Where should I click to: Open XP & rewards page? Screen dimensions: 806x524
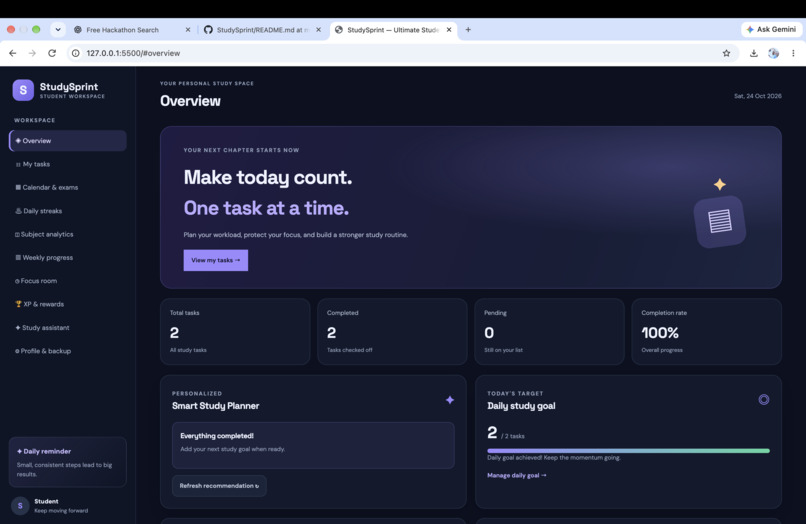tap(68, 304)
